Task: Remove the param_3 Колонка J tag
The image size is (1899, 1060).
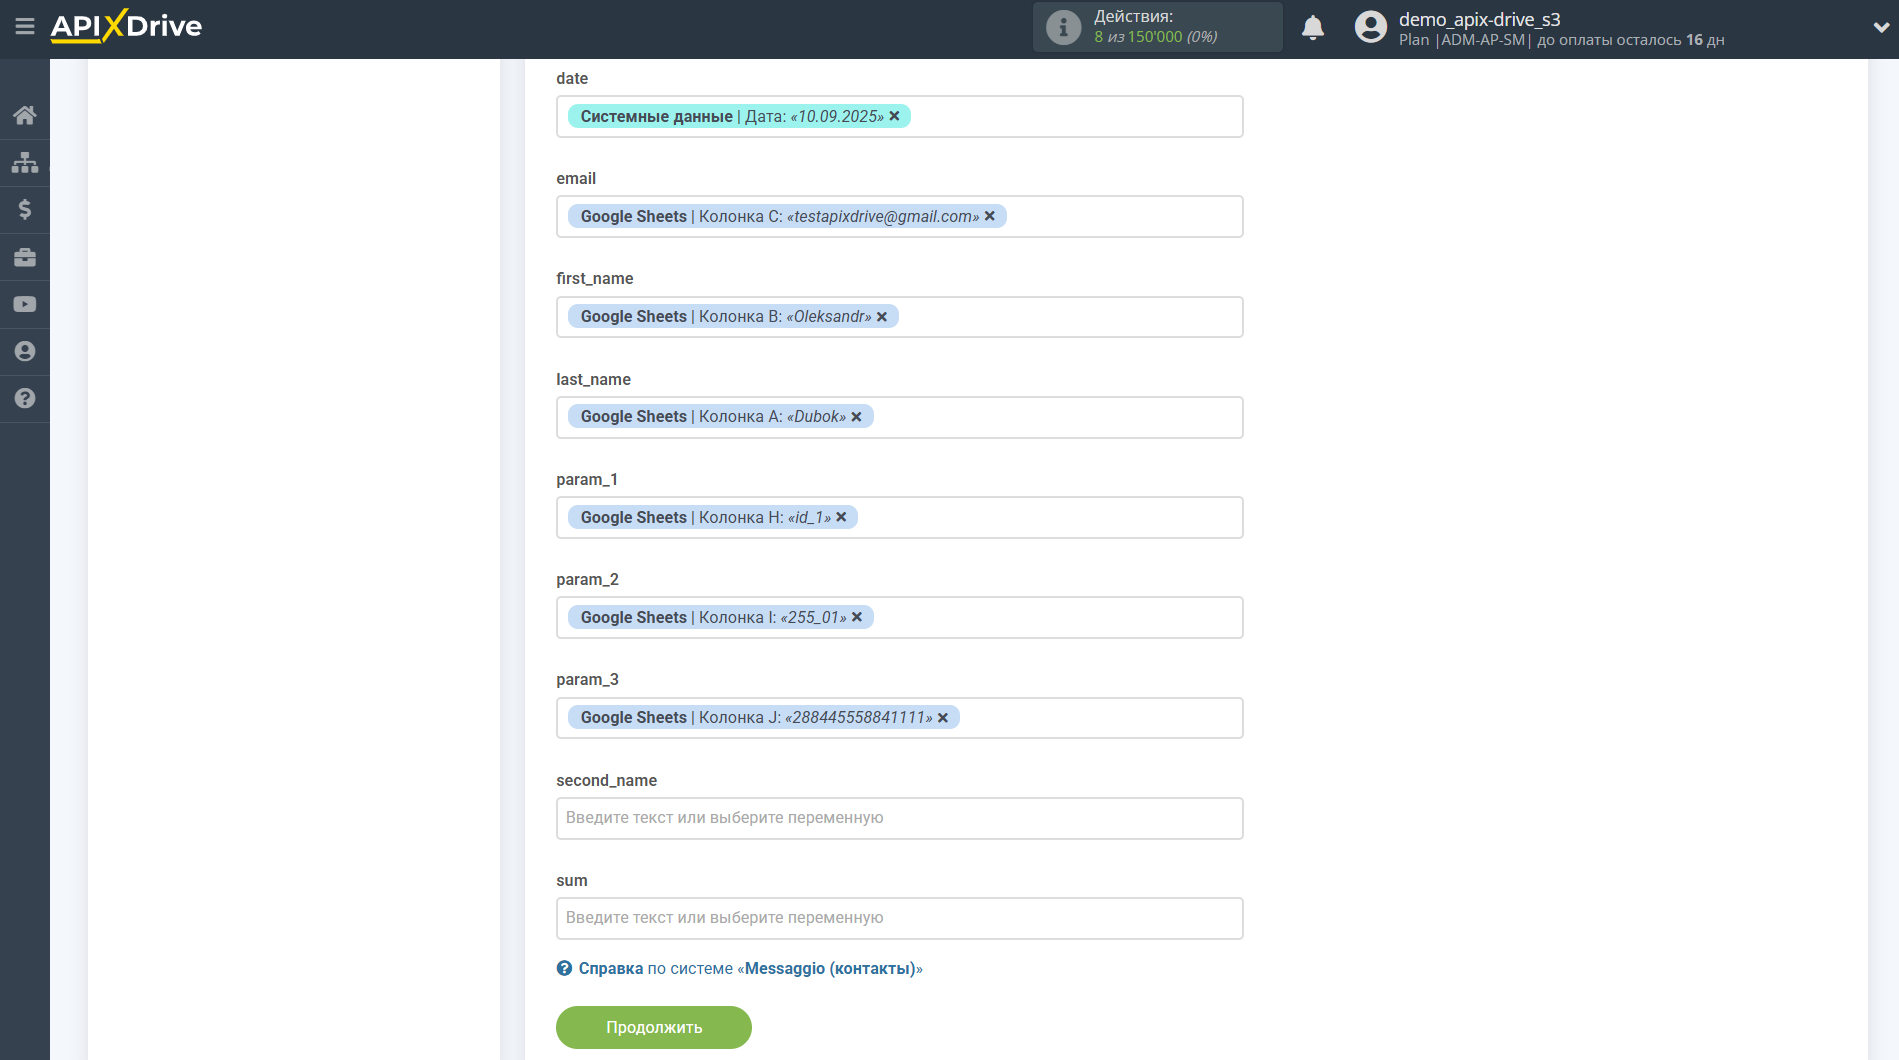Action: (x=943, y=718)
